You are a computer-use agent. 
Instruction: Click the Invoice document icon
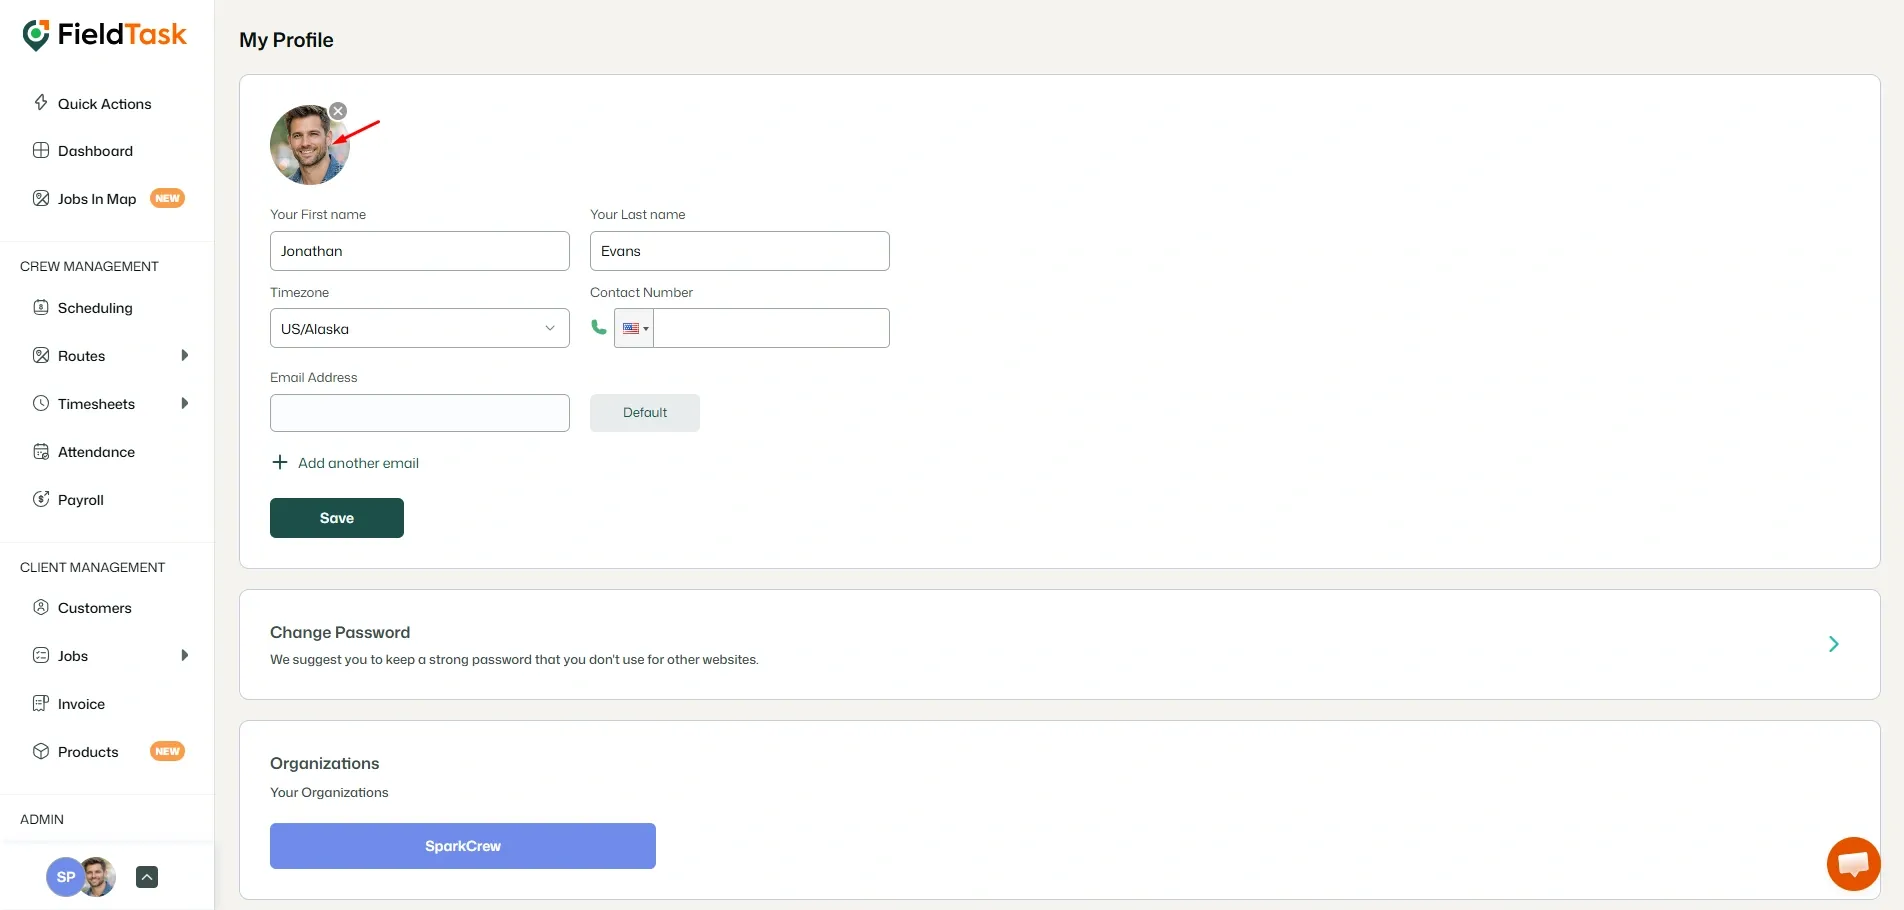[x=41, y=703]
